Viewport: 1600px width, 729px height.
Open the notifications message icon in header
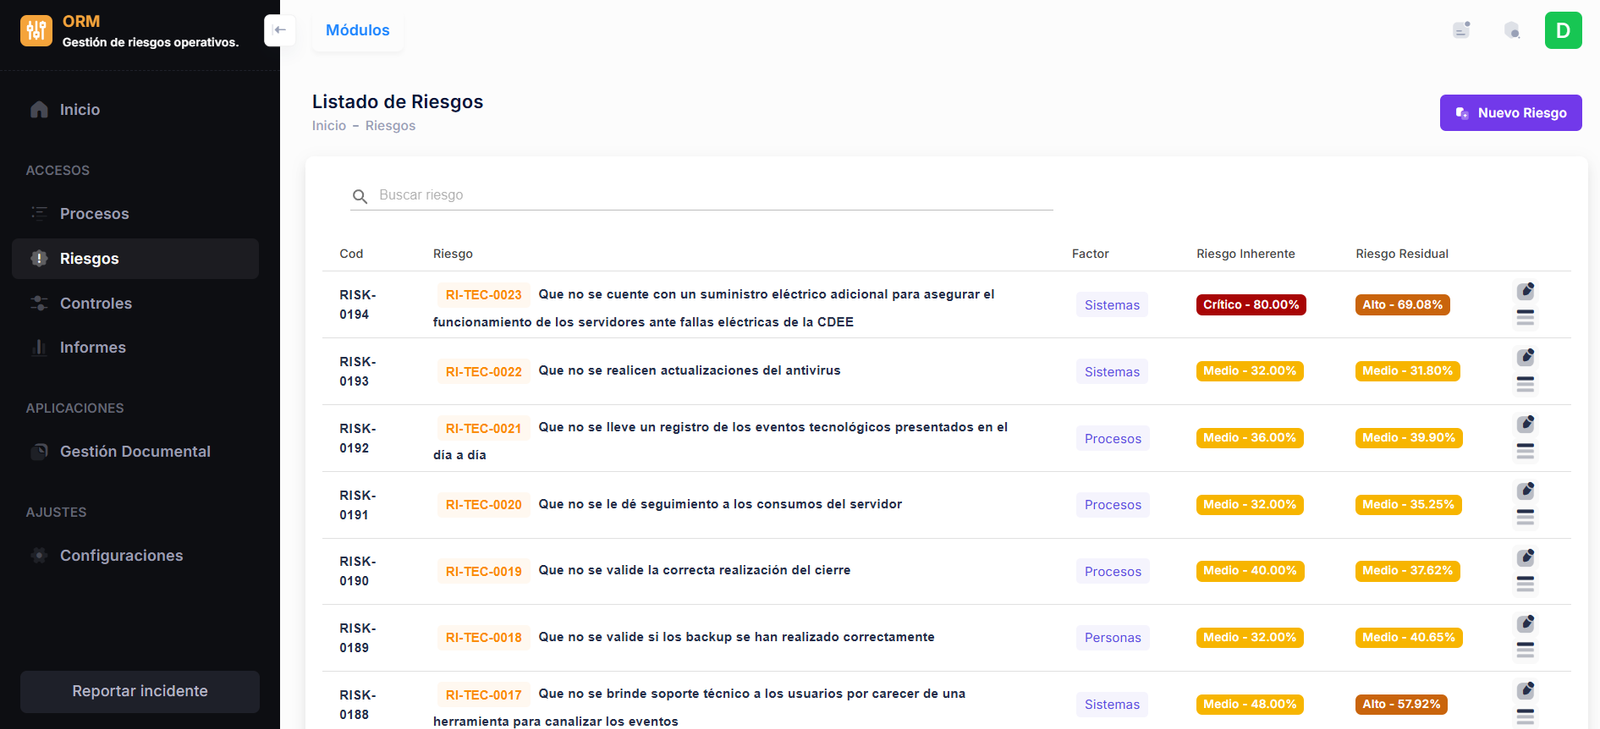pyautogui.click(x=1461, y=30)
